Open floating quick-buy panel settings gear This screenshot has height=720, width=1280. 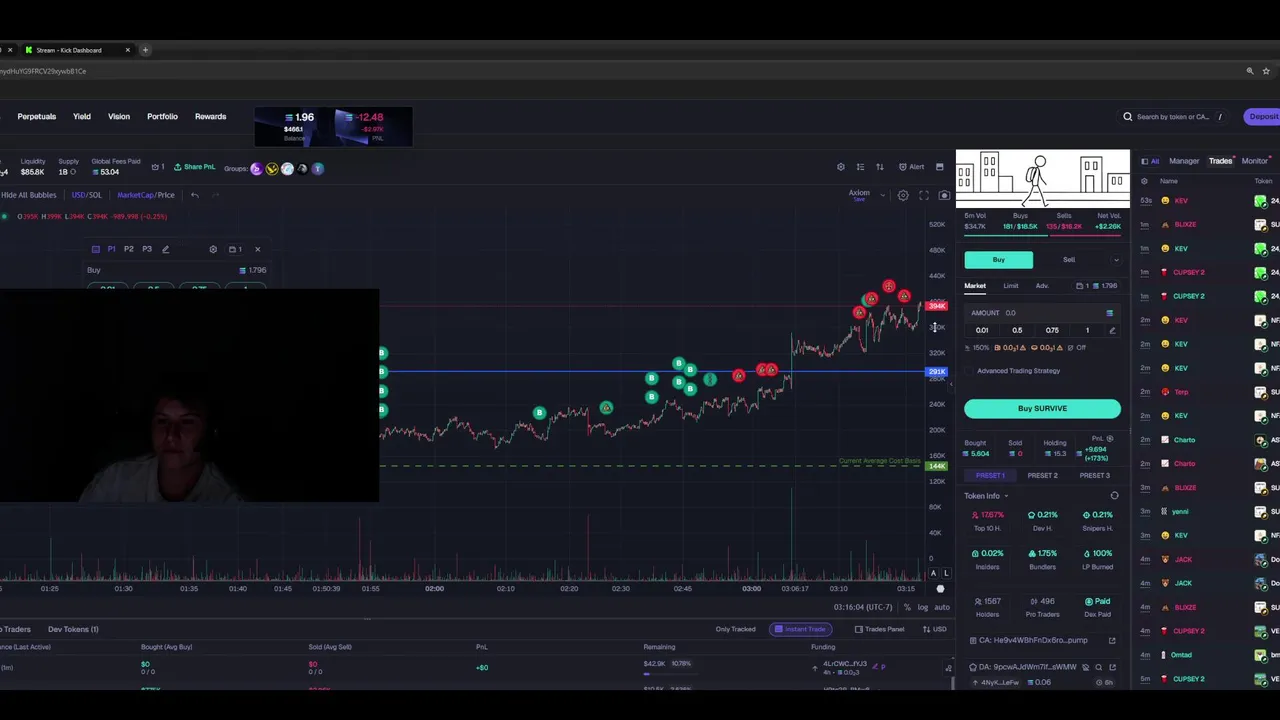pos(213,249)
